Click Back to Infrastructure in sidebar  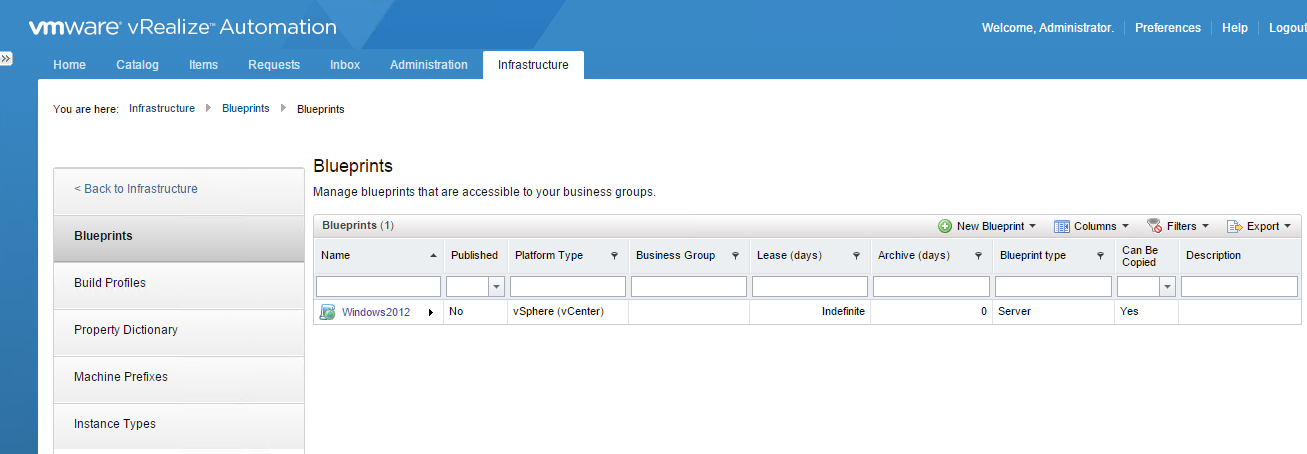[136, 189]
